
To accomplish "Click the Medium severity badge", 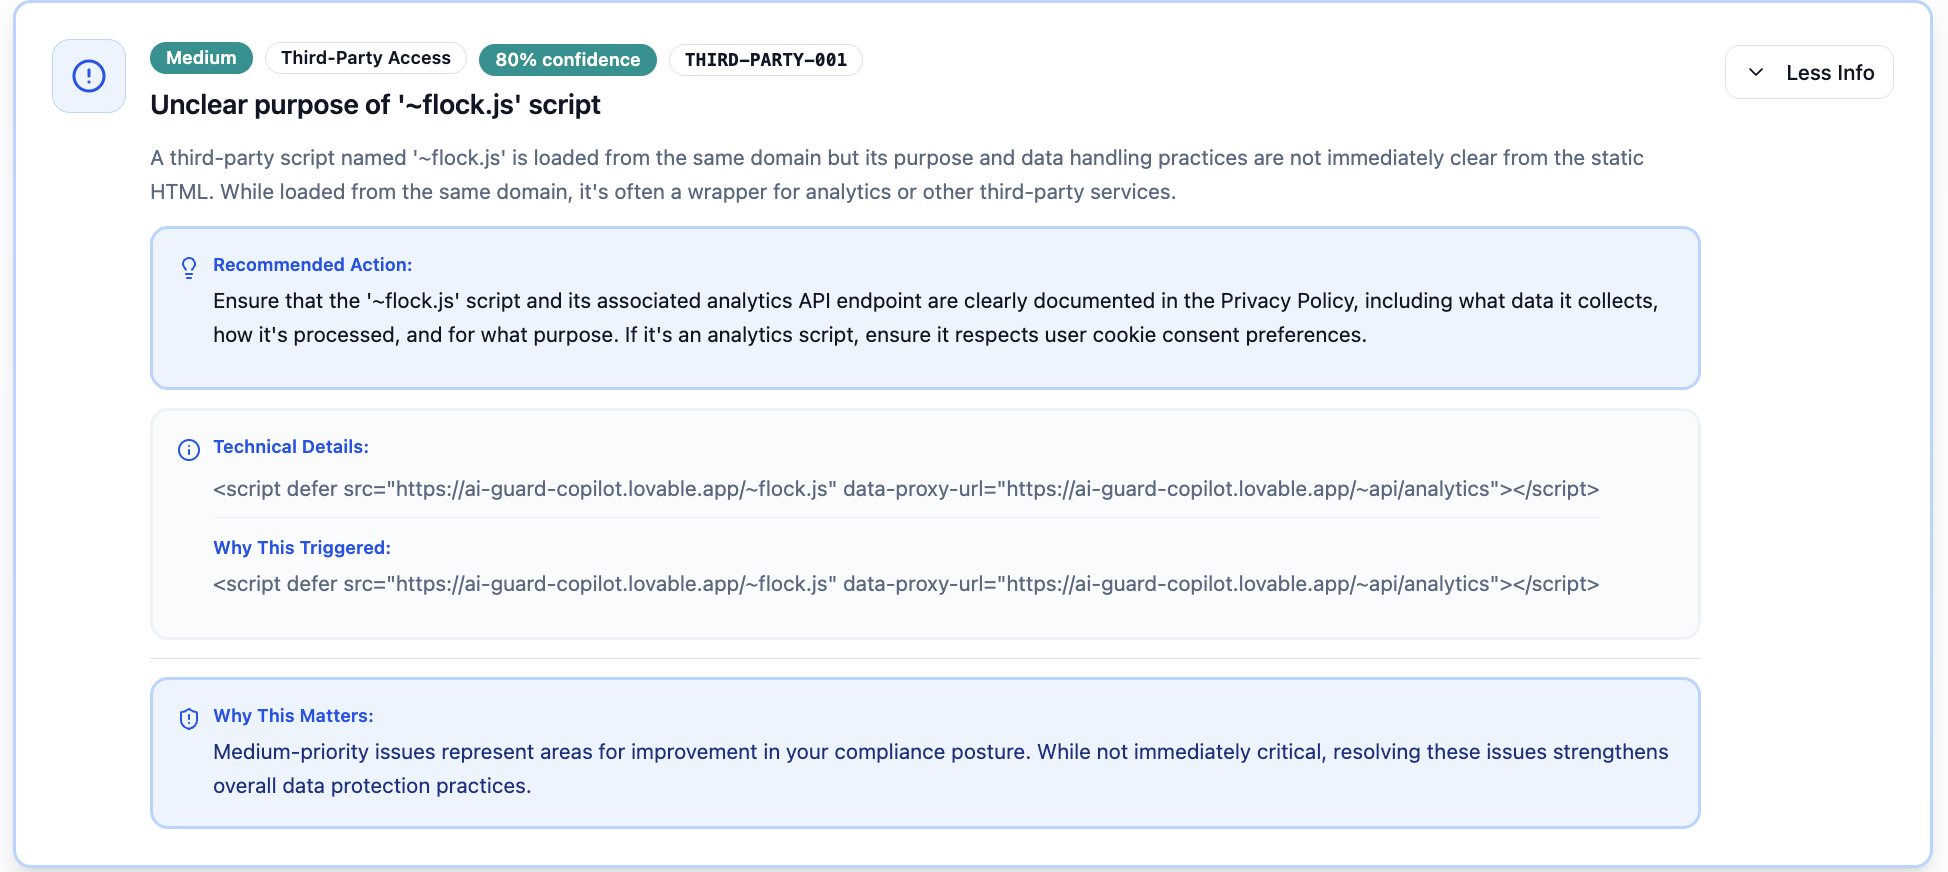I will point(201,58).
